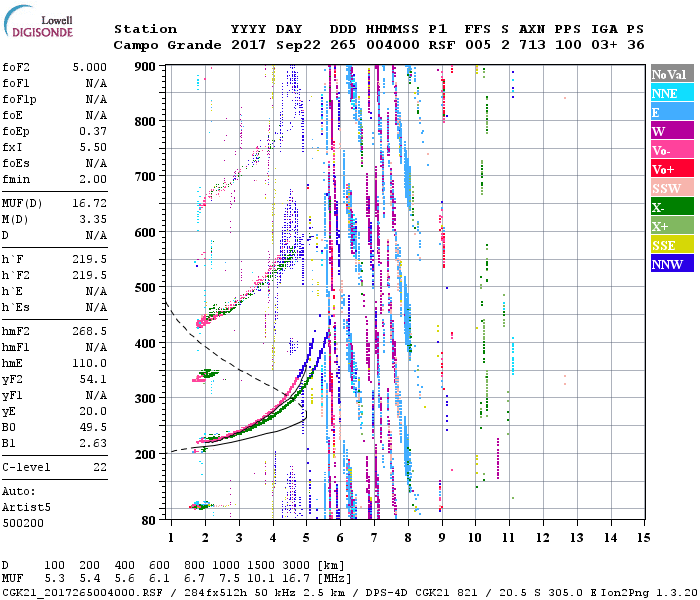Click the time value 004000
The image size is (700, 600).
point(393,45)
